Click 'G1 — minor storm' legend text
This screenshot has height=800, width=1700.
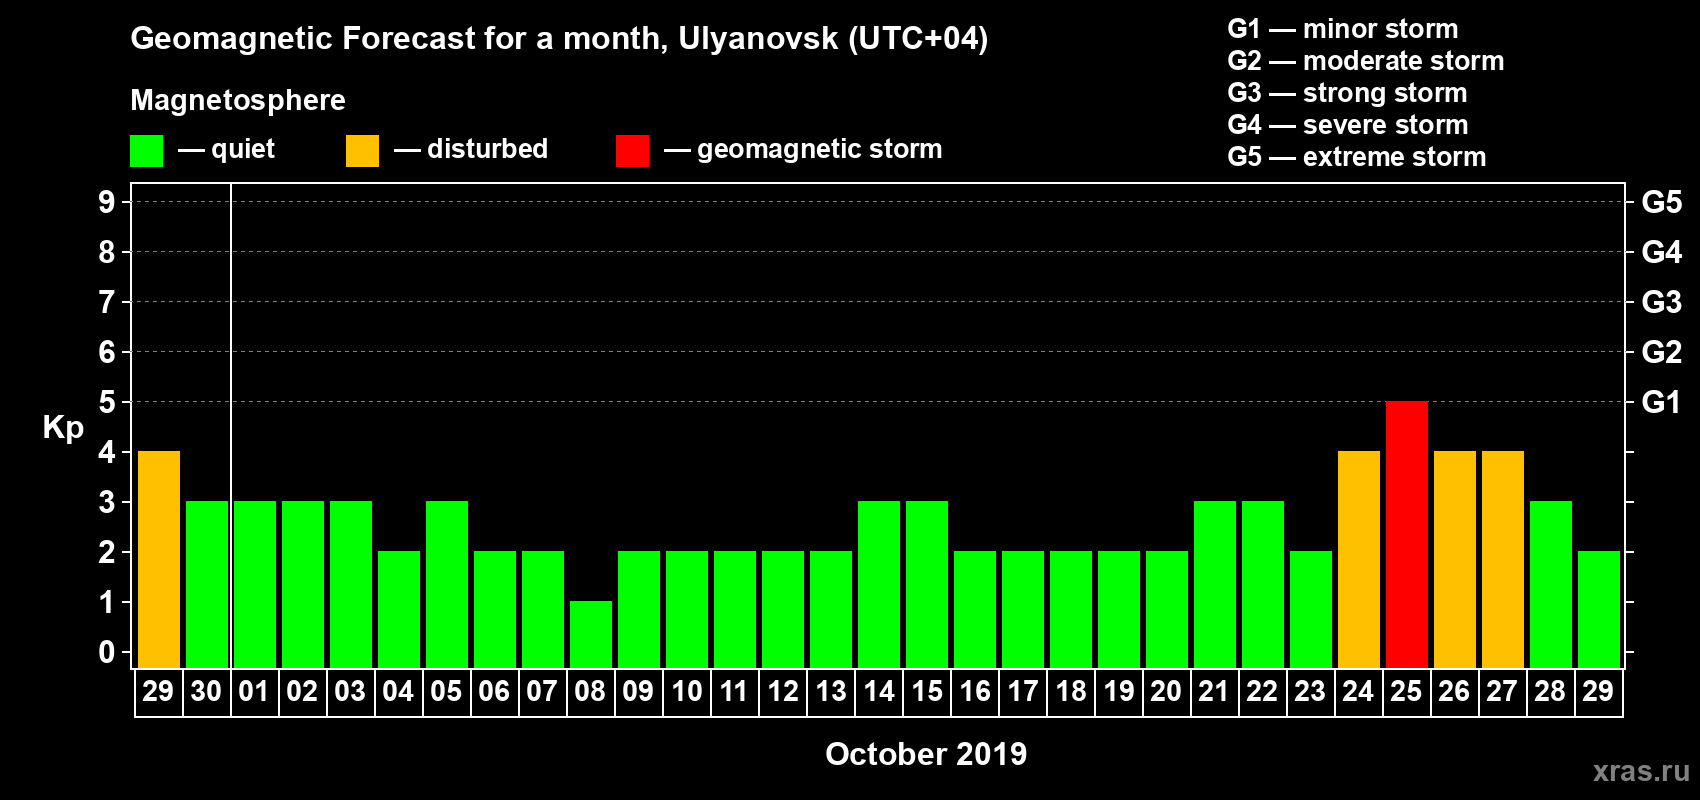coord(1343,29)
